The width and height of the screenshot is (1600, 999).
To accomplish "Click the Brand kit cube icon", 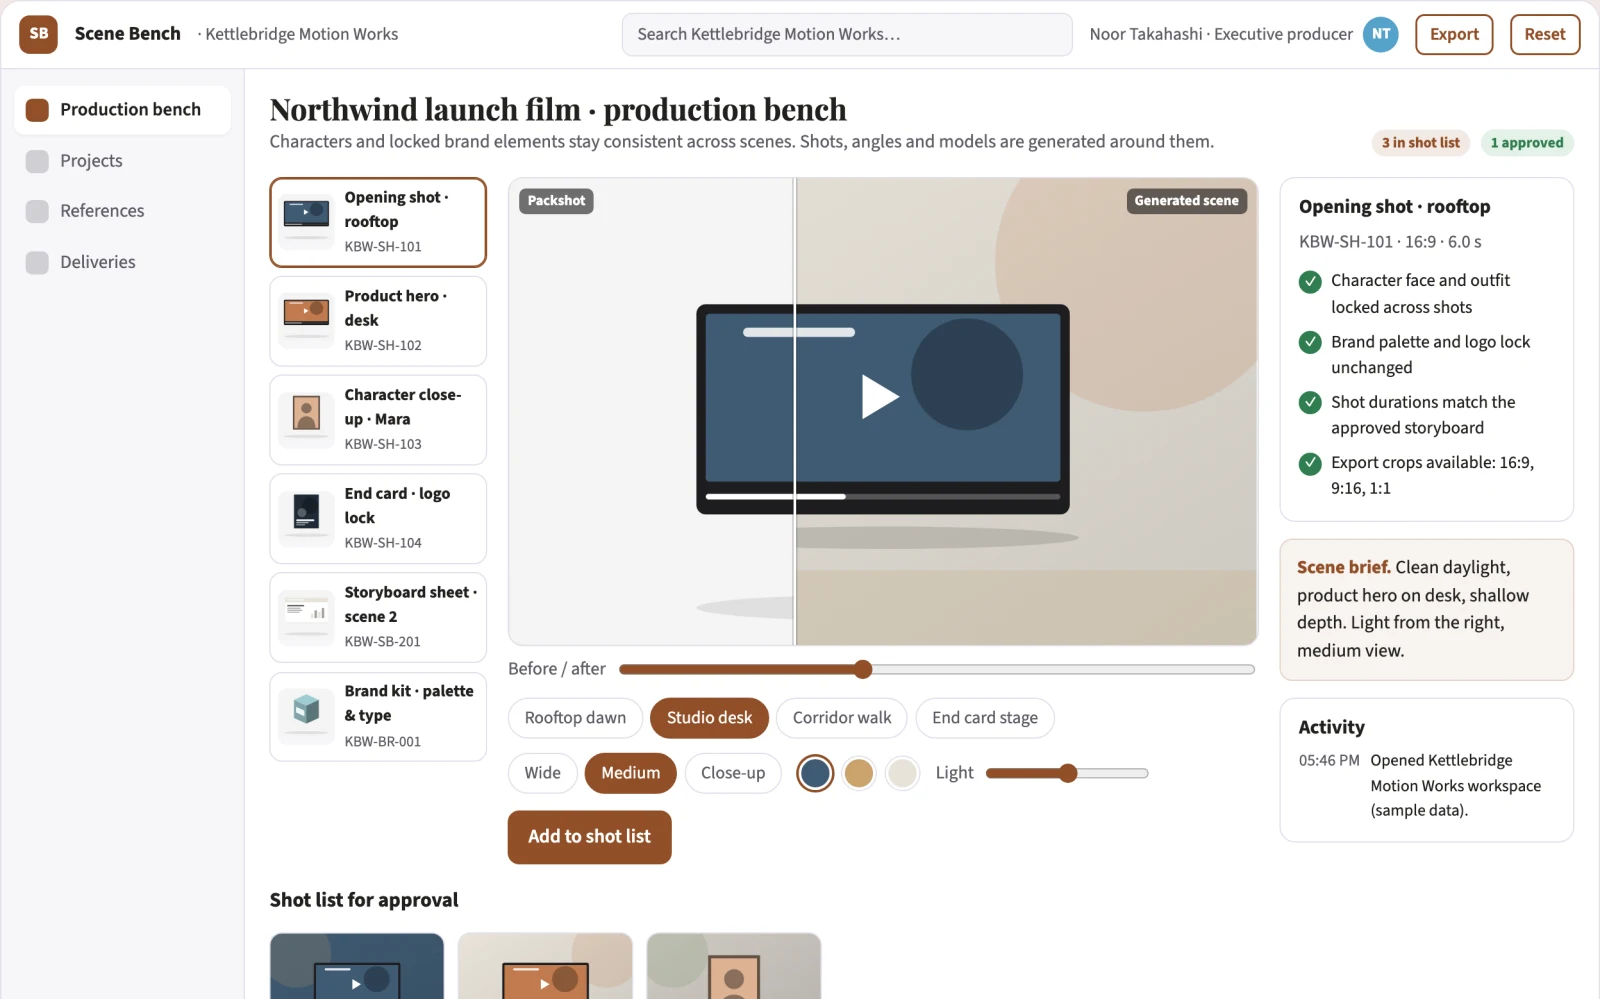I will pyautogui.click(x=306, y=716).
